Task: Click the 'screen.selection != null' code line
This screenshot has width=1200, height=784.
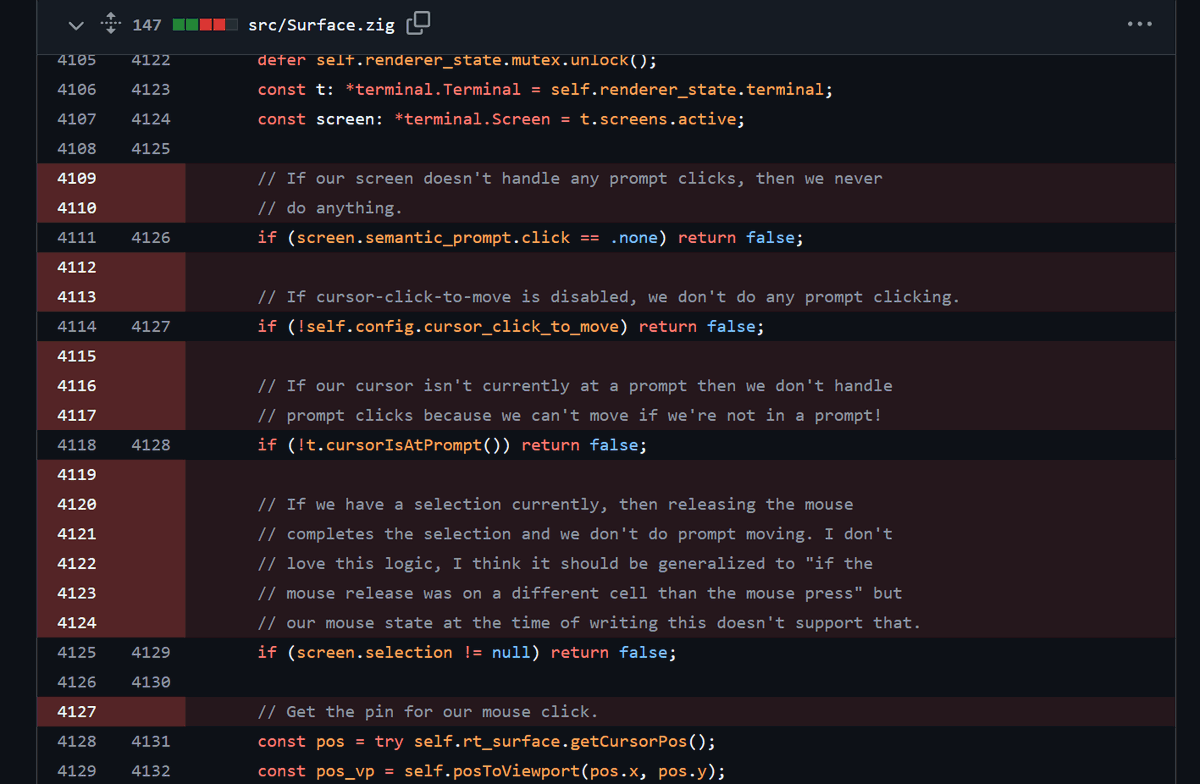Action: pos(467,652)
